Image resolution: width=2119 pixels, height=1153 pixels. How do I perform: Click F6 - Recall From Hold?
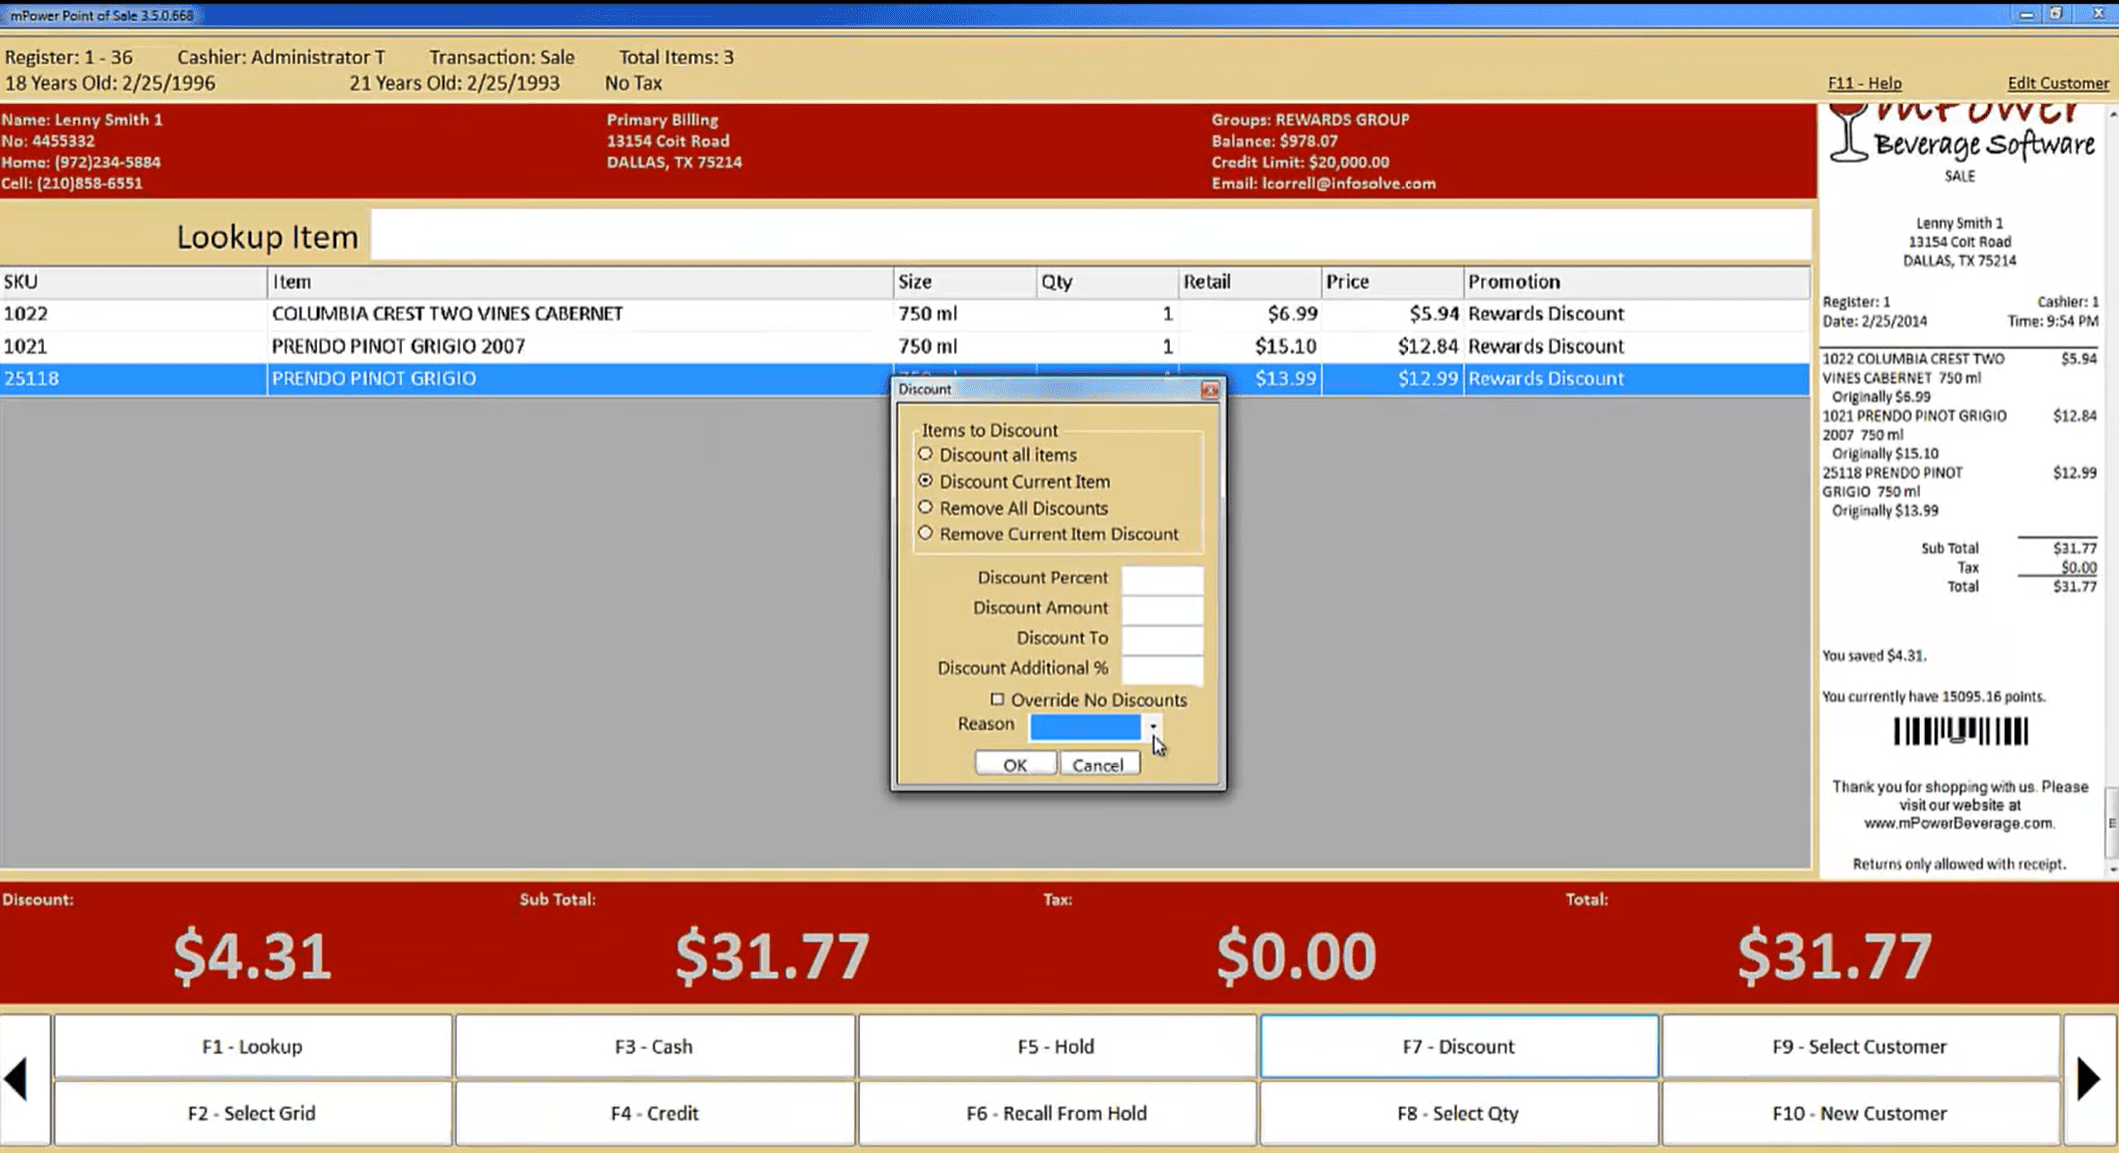(1056, 1113)
